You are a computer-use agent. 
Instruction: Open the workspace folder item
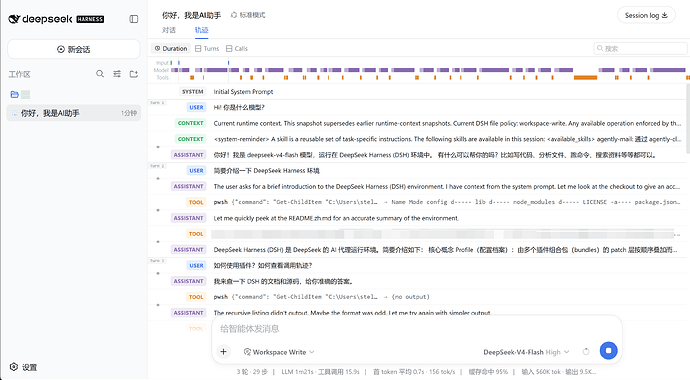tap(20, 94)
